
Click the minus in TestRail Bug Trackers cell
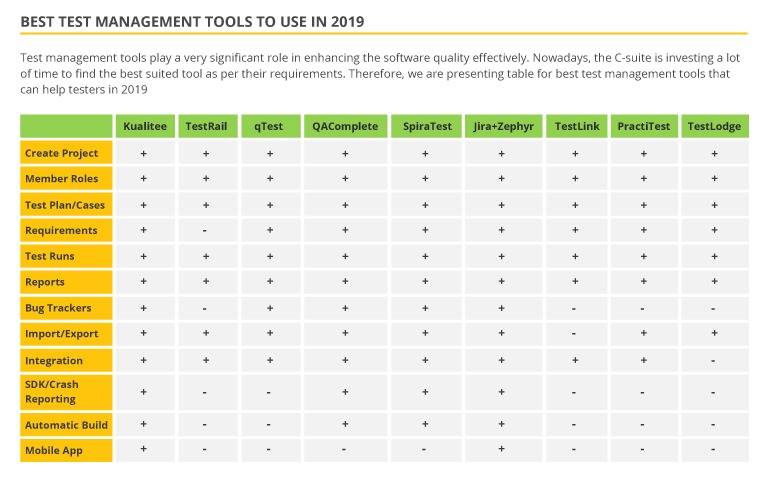[x=205, y=309]
